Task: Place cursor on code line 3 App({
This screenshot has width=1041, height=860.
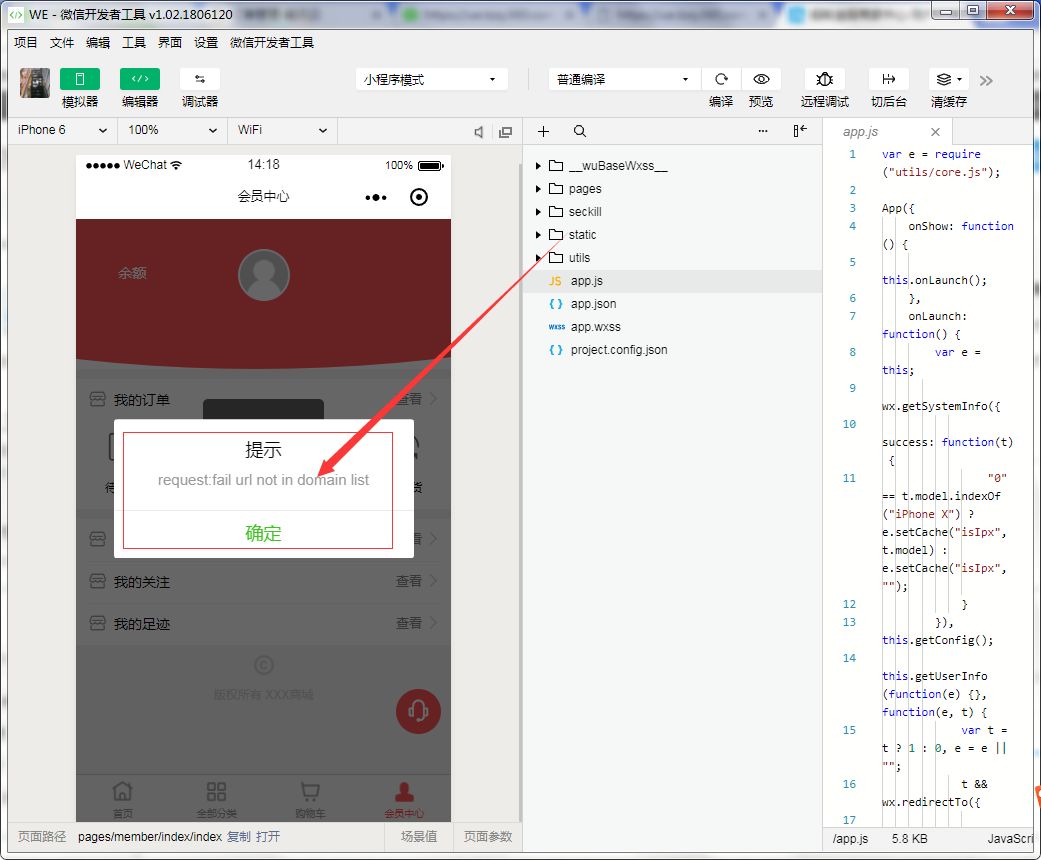Action: click(x=898, y=208)
